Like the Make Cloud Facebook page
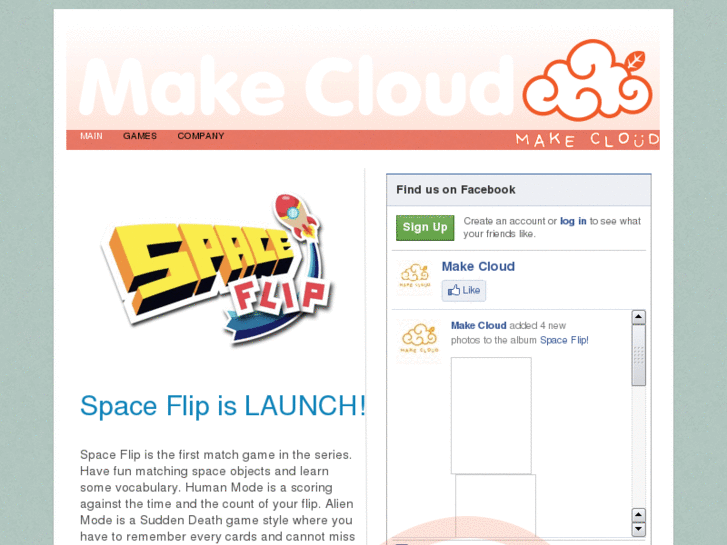This screenshot has width=727, height=545. 464,291
